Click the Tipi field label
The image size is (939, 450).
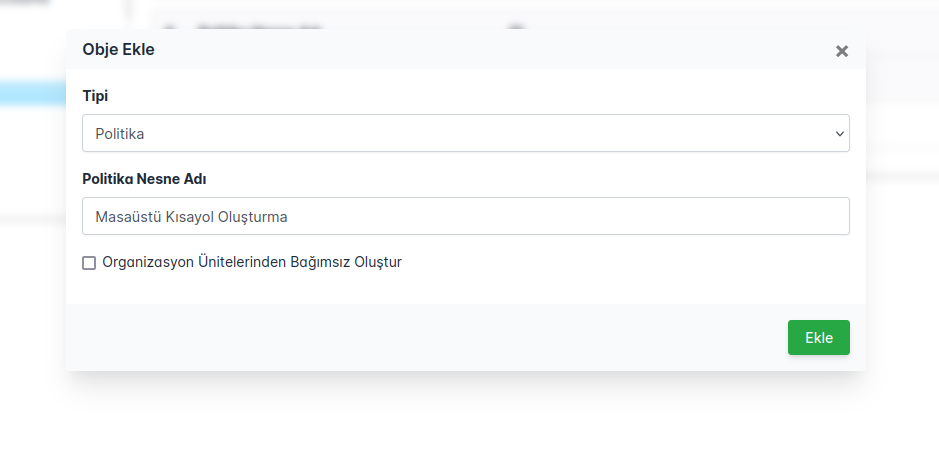pyautogui.click(x=95, y=96)
